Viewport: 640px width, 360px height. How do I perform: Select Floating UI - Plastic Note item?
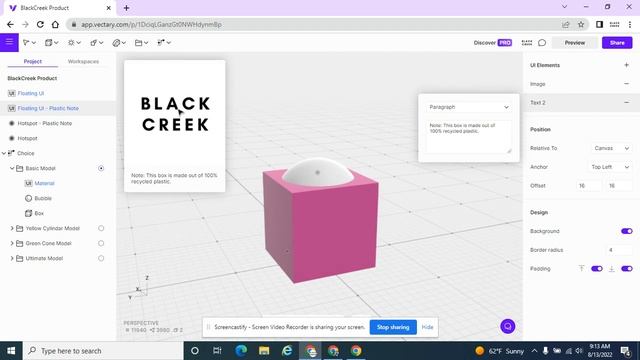pyautogui.click(x=48, y=108)
